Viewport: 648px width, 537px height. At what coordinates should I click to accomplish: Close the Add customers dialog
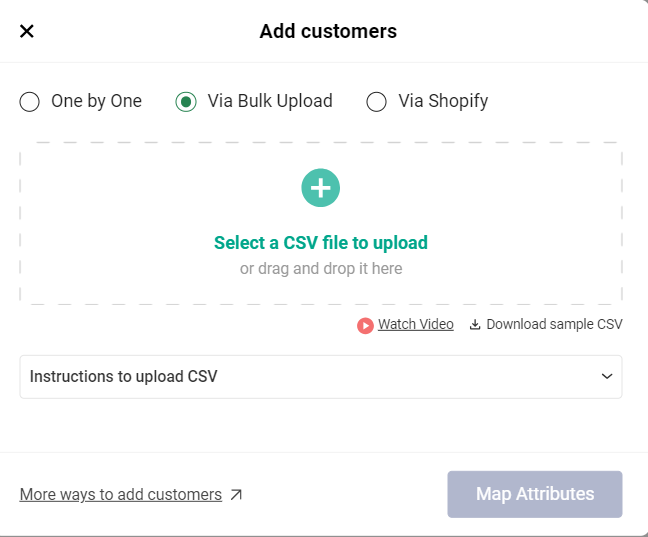27,31
